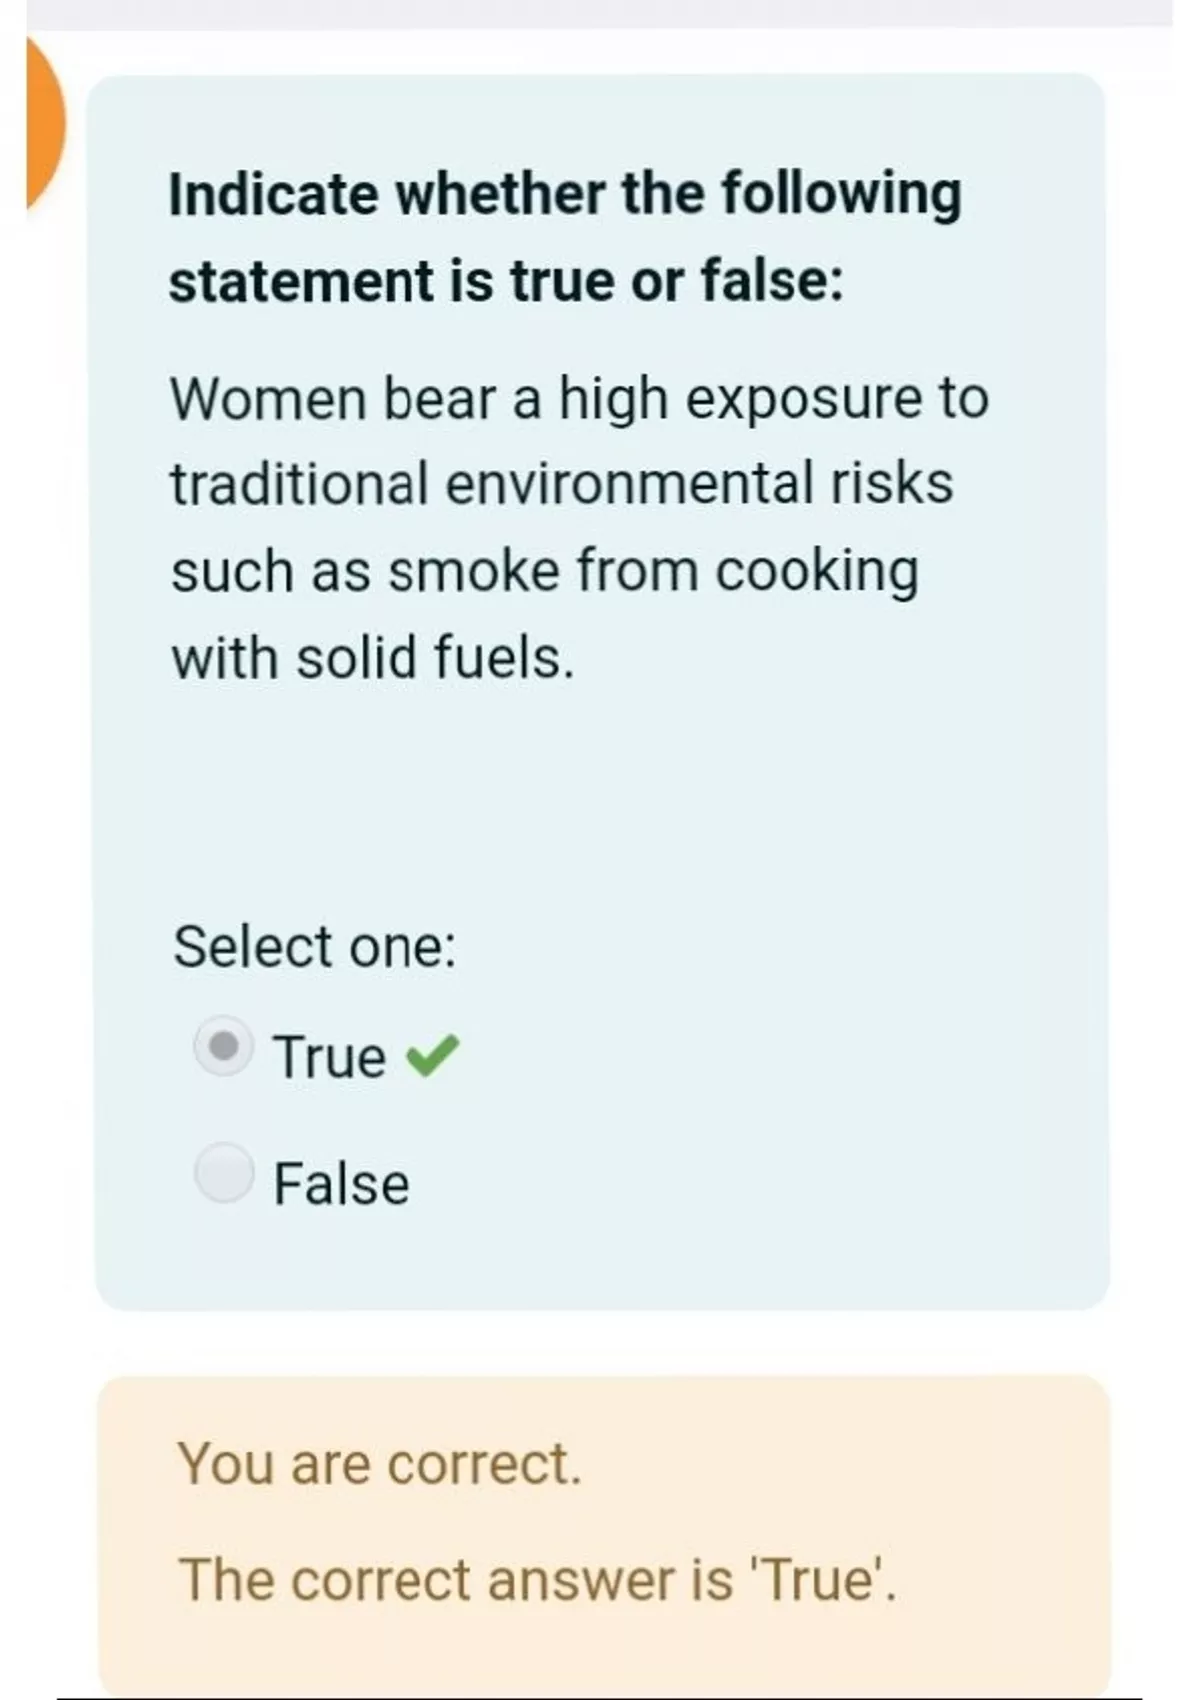
Task: Click the gray bar at page top
Action: pos(600,14)
